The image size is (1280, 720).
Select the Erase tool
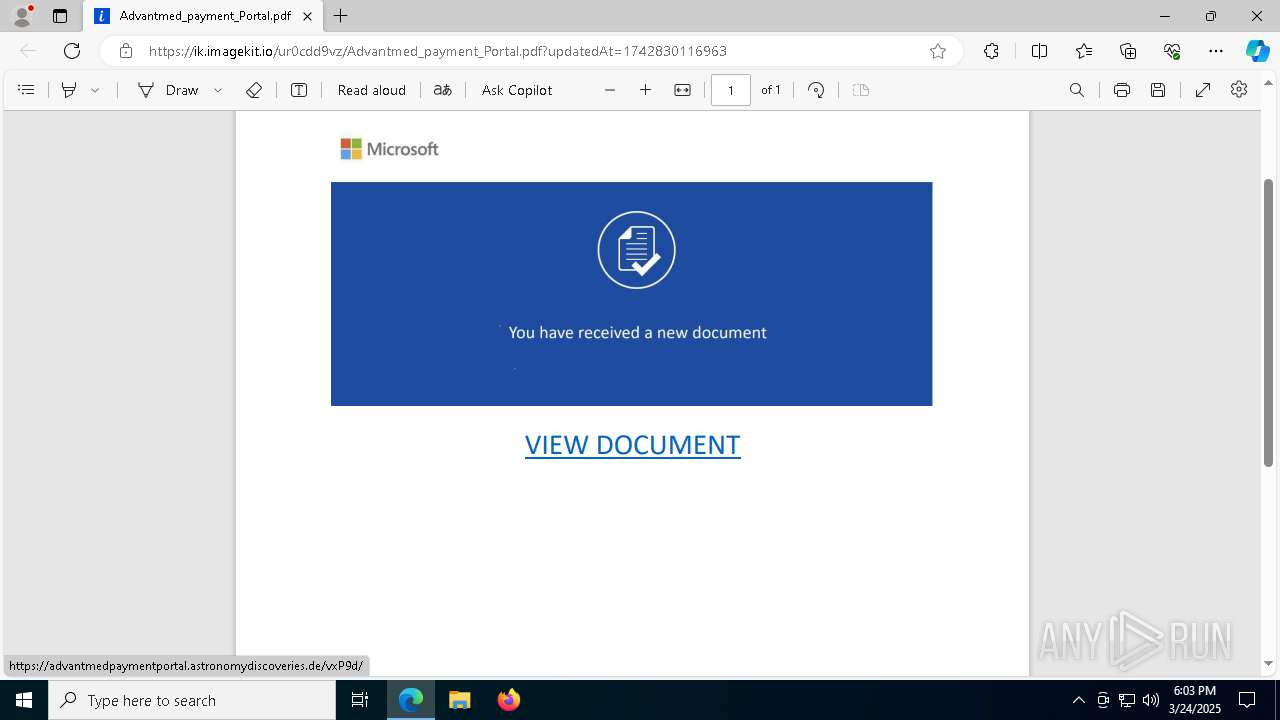click(x=254, y=90)
